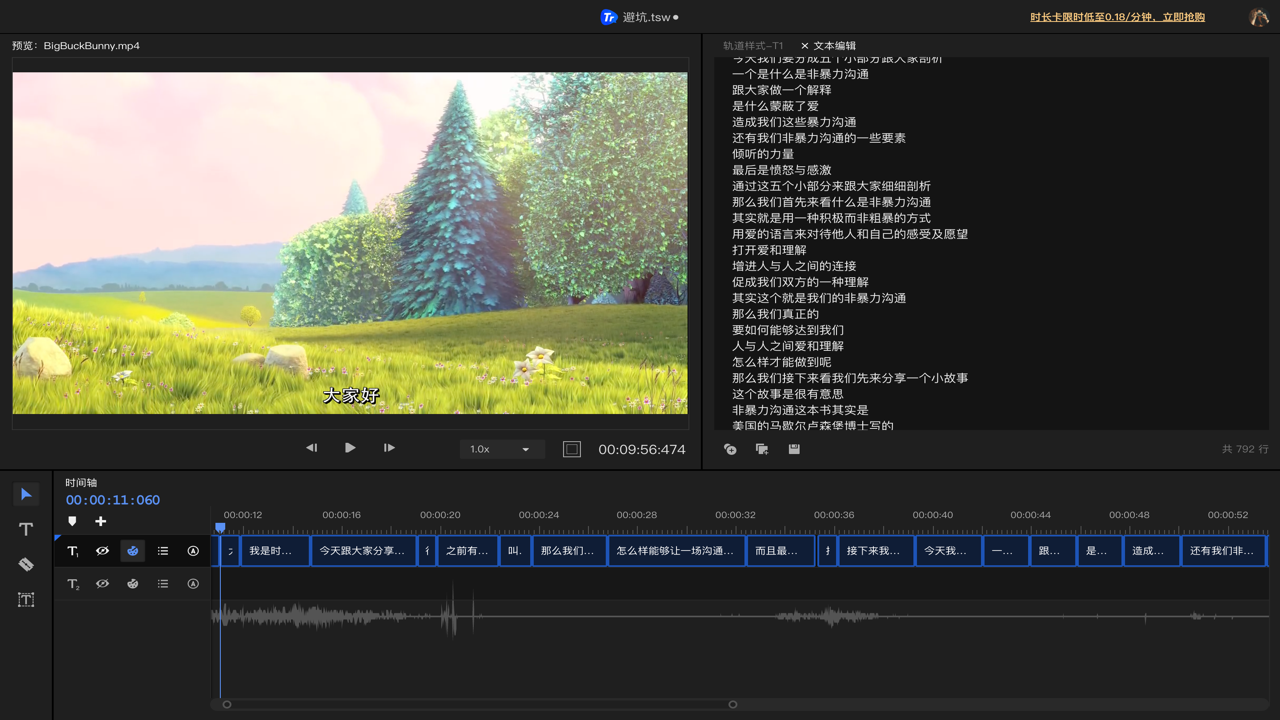The height and width of the screenshot is (720, 1280).
Task: Open T1 track style palette icon
Action: pos(133,551)
